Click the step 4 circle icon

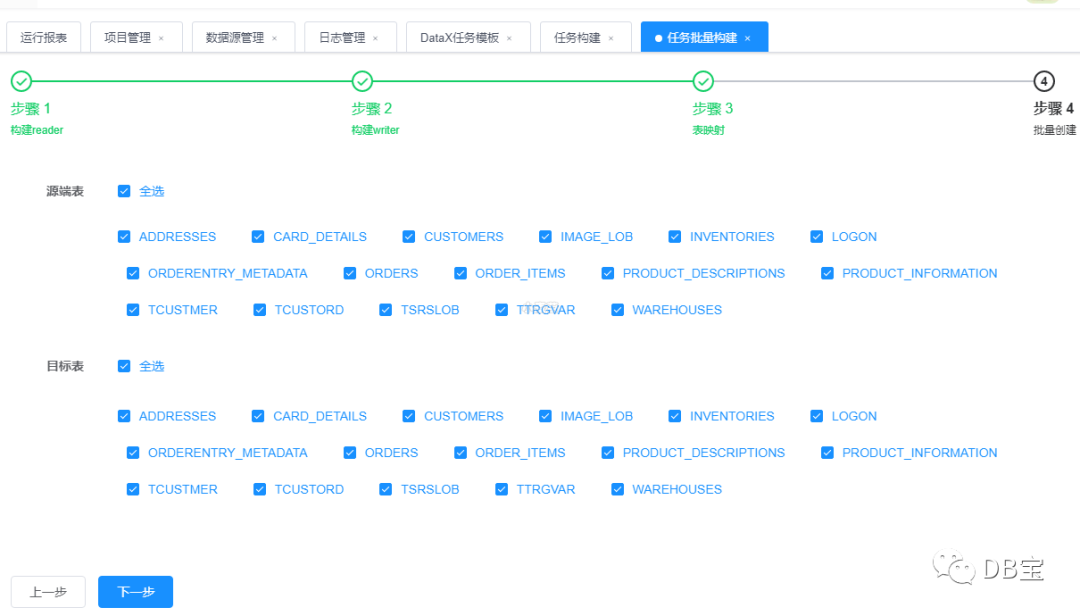(x=1044, y=81)
